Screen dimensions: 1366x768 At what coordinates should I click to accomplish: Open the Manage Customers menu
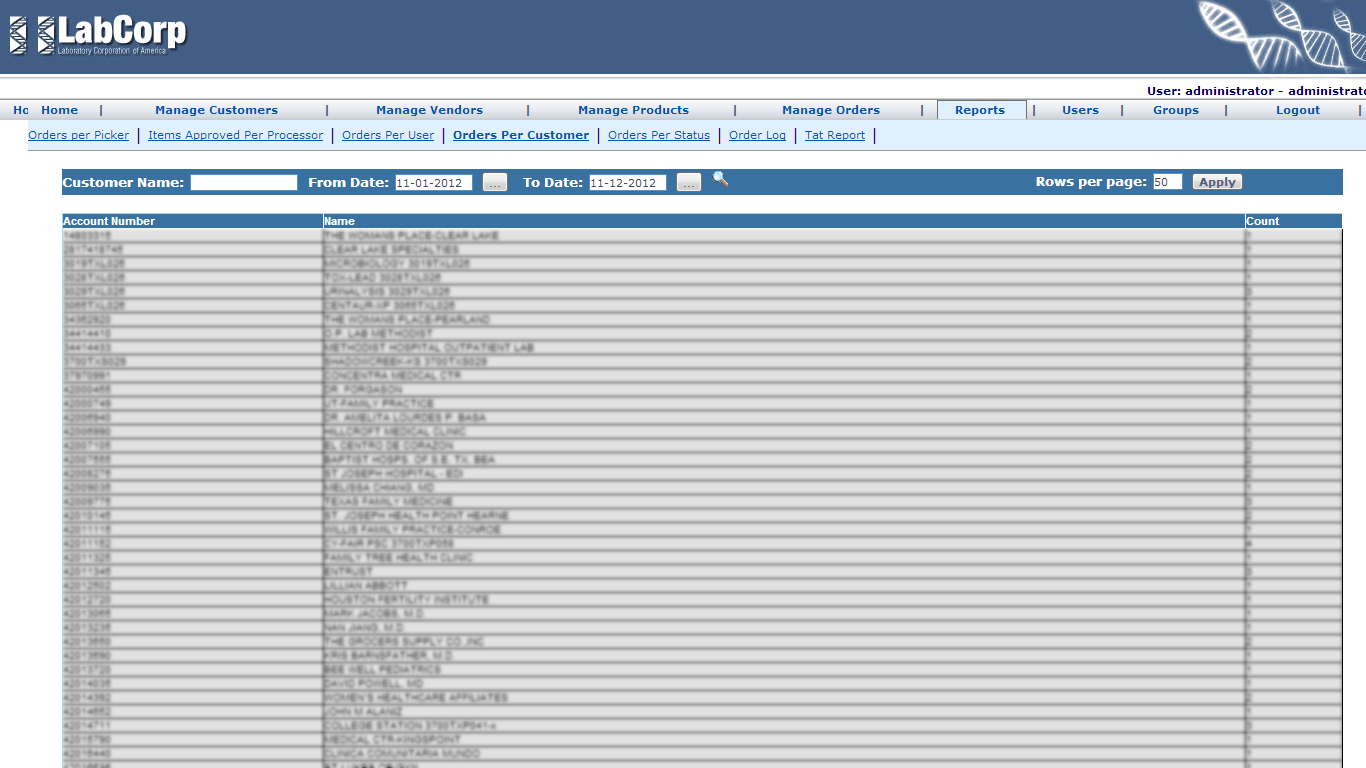[x=216, y=110]
